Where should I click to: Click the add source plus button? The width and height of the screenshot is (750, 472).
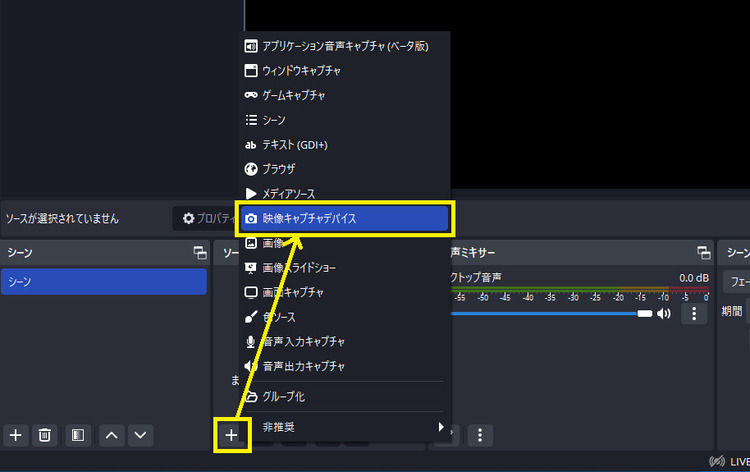click(232, 435)
